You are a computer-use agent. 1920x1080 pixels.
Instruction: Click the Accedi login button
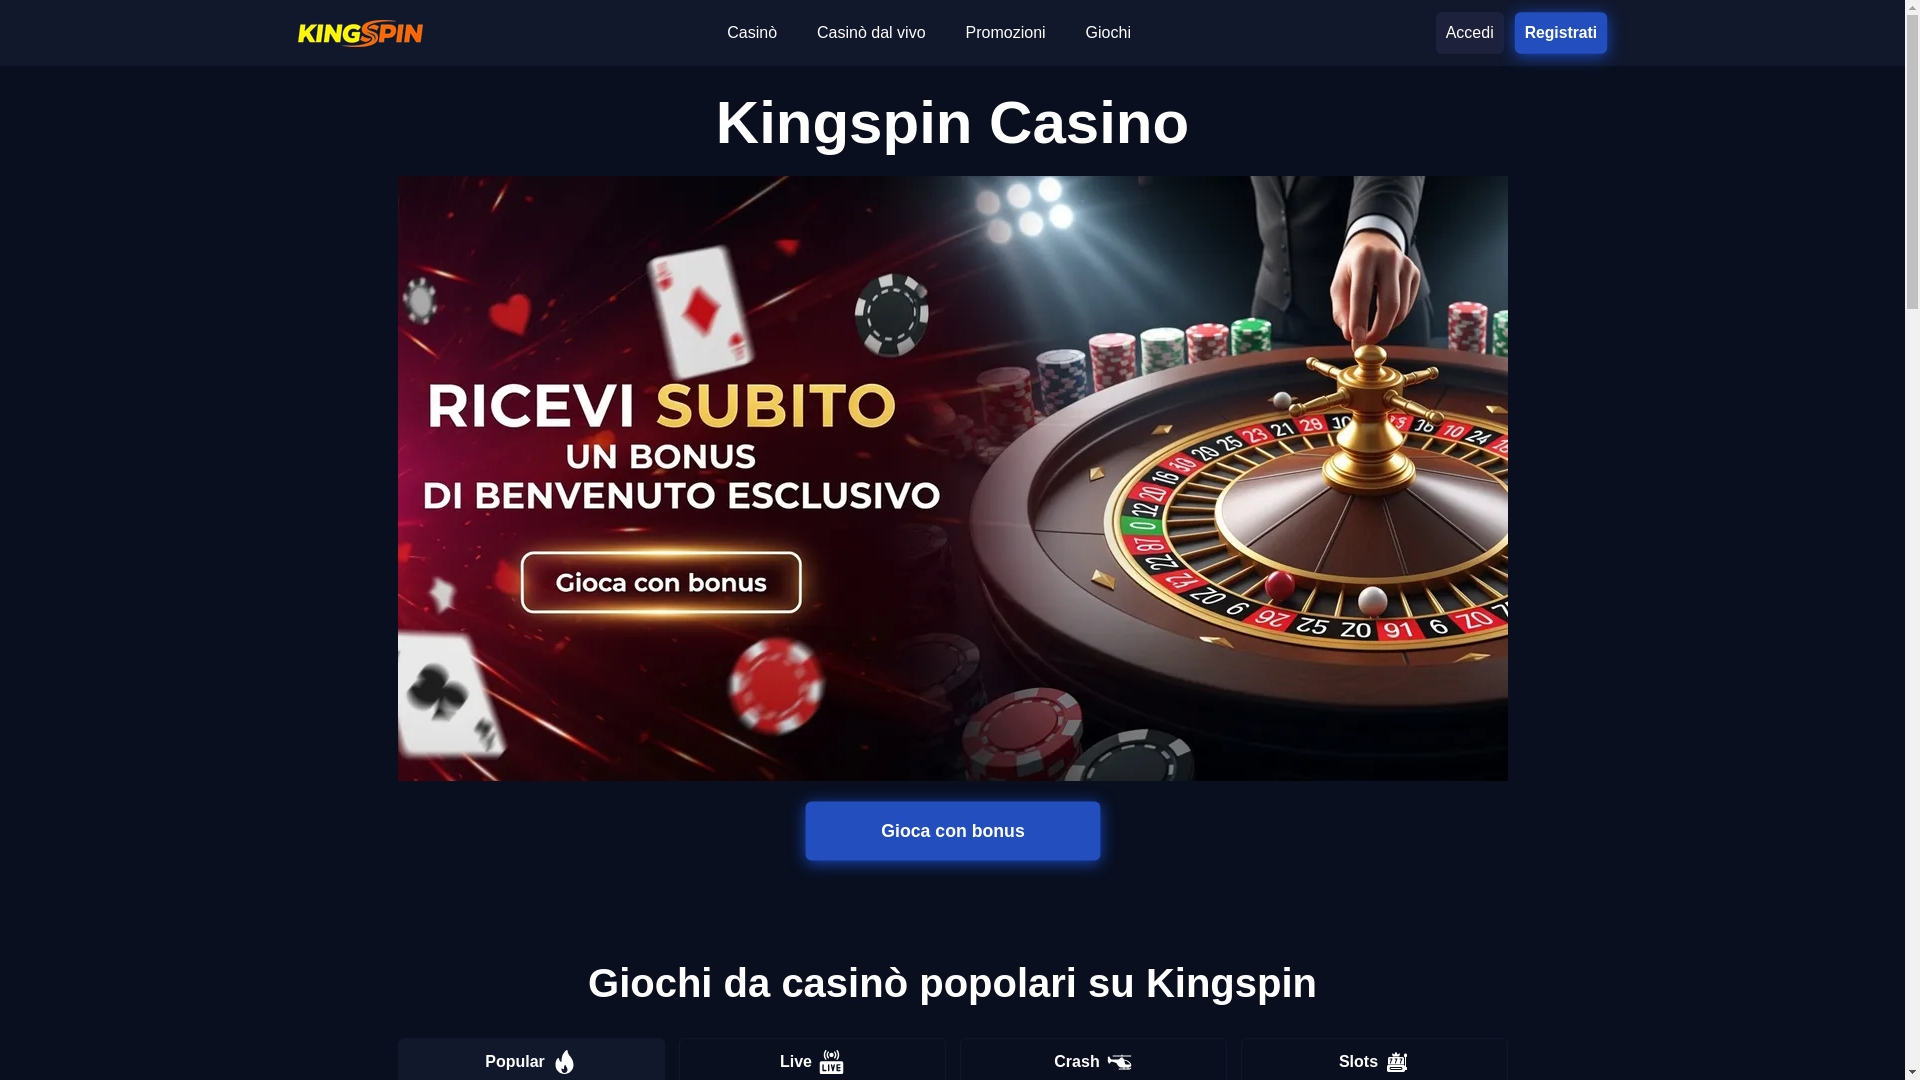(x=1469, y=33)
